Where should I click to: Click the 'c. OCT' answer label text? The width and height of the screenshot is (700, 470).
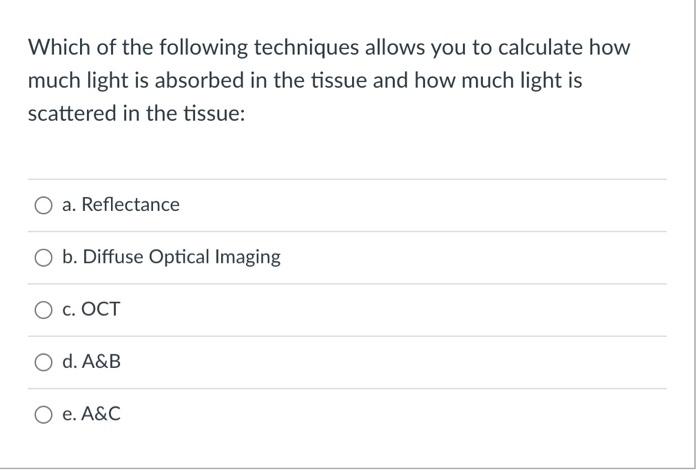(91, 310)
